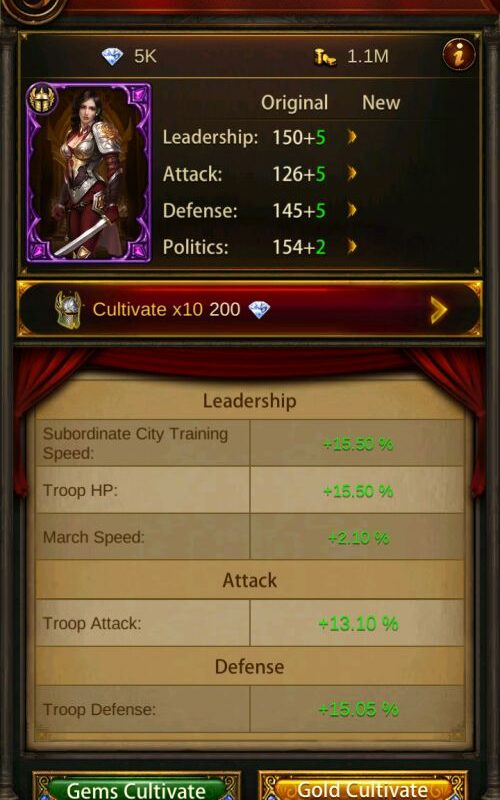The height and width of the screenshot is (800, 500).
Task: Open the female general portrait card
Action: (x=89, y=172)
